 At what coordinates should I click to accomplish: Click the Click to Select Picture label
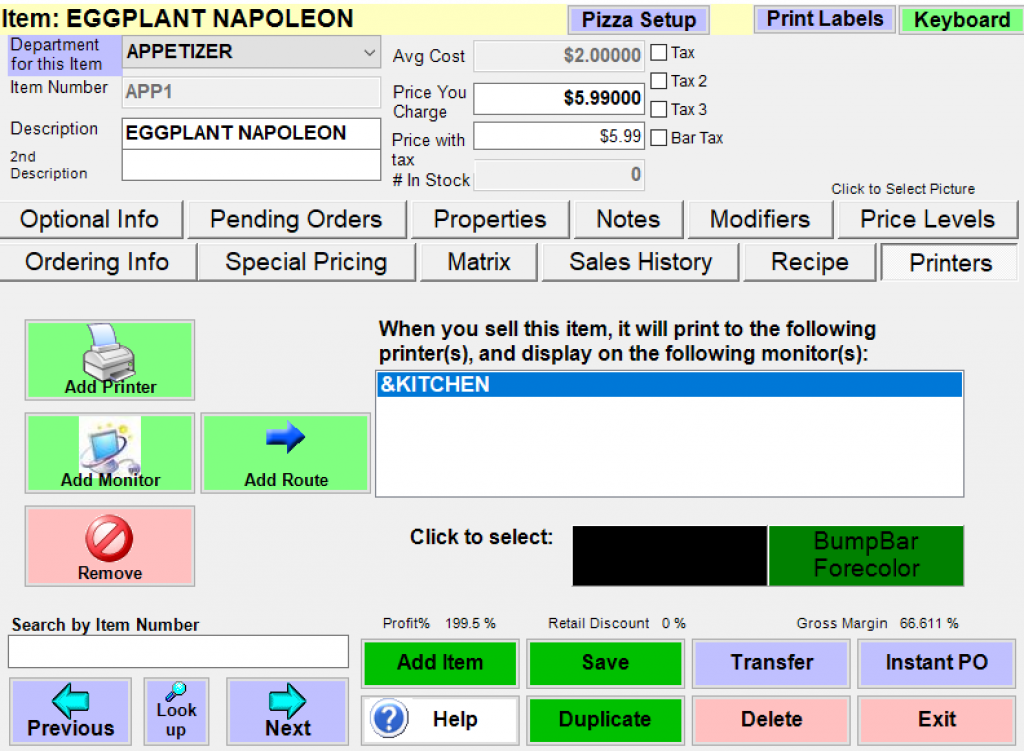pos(903,189)
